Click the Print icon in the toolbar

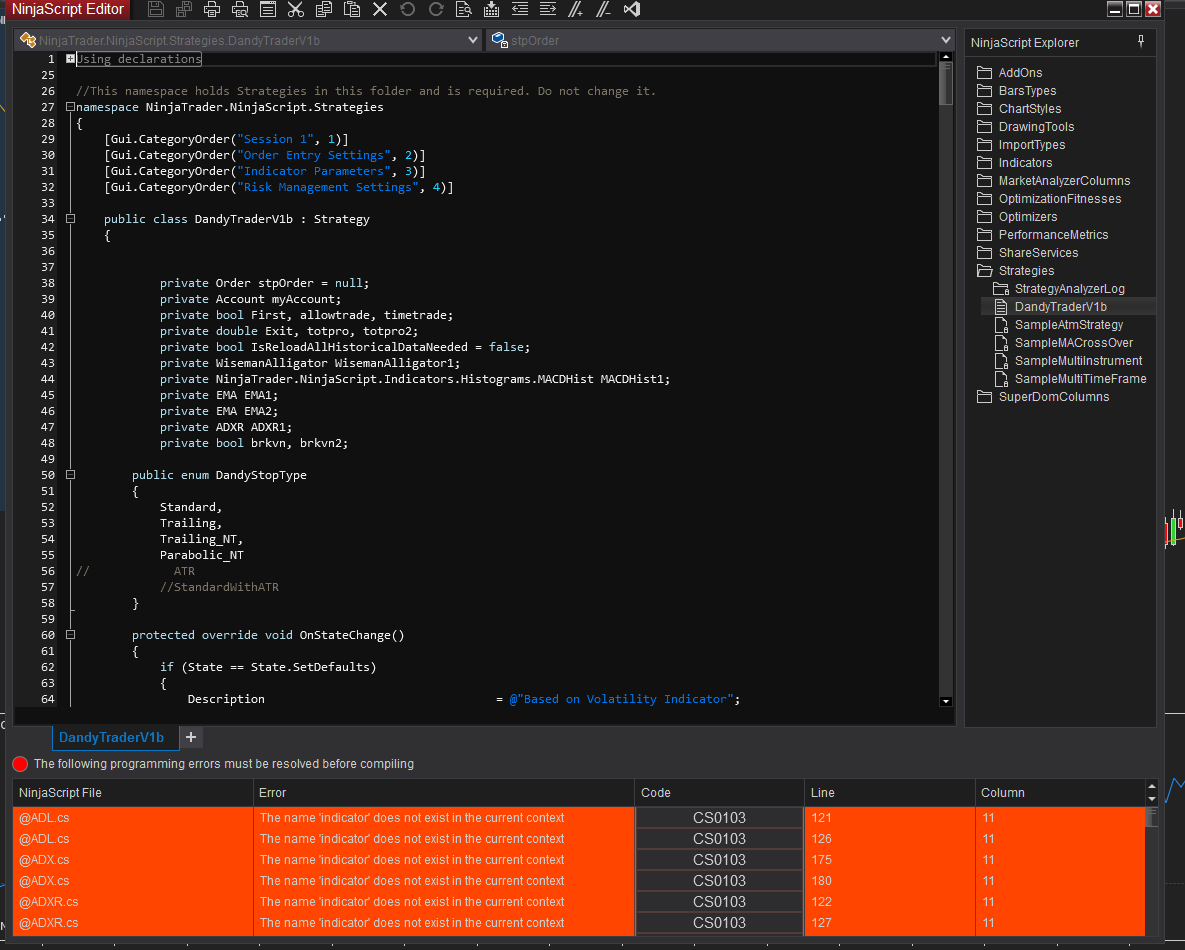pyautogui.click(x=211, y=10)
